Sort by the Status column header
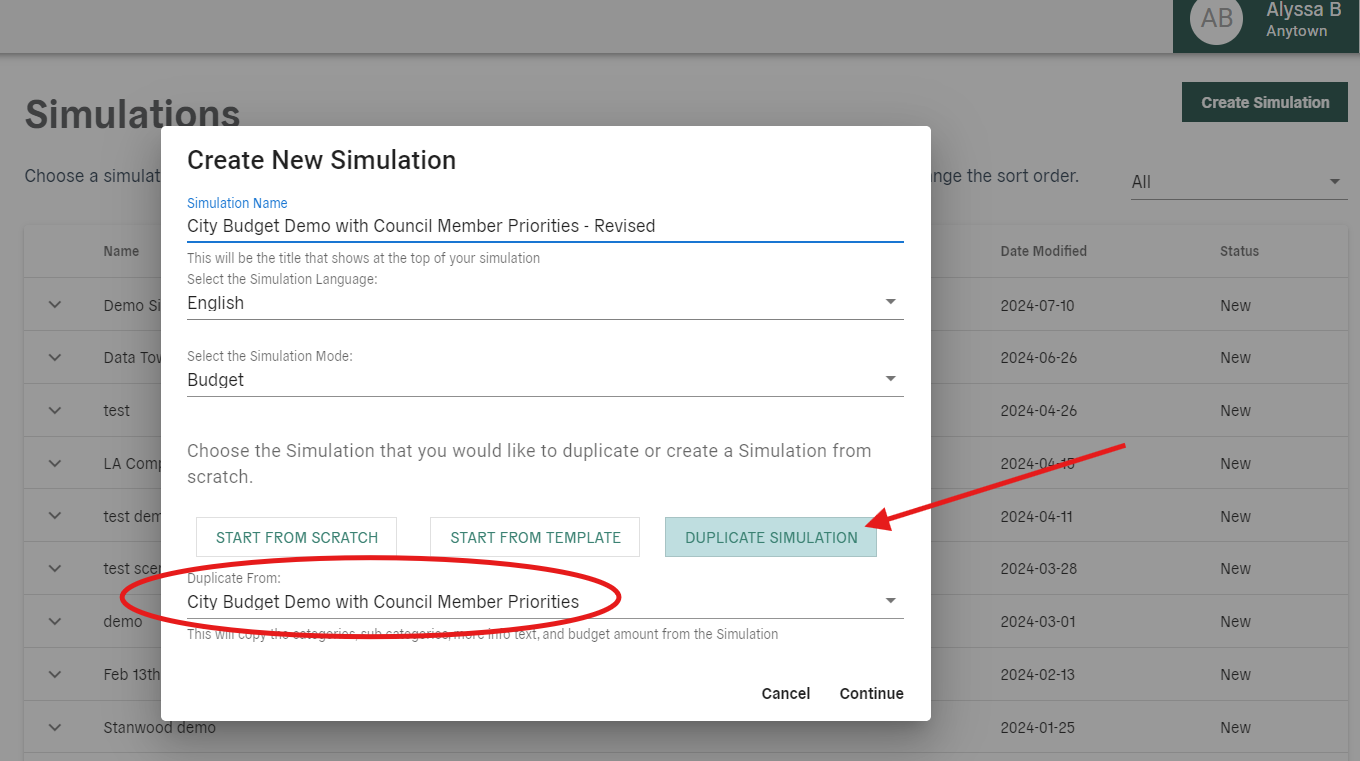This screenshot has height=761, width=1360. pyautogui.click(x=1239, y=251)
